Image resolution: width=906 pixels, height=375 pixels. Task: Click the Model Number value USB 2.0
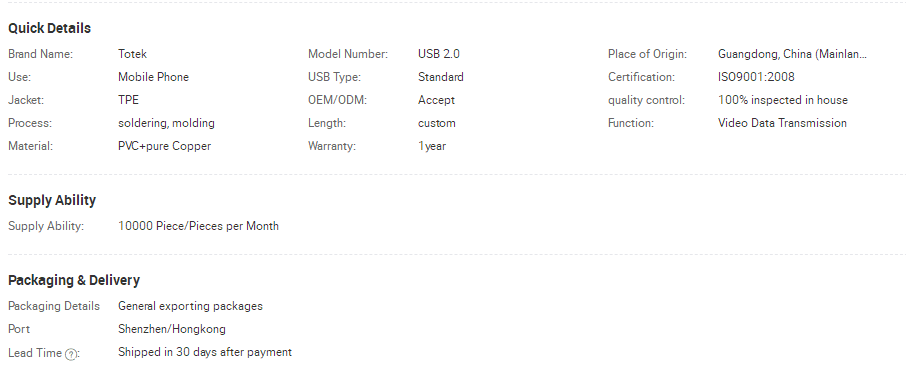click(x=439, y=54)
